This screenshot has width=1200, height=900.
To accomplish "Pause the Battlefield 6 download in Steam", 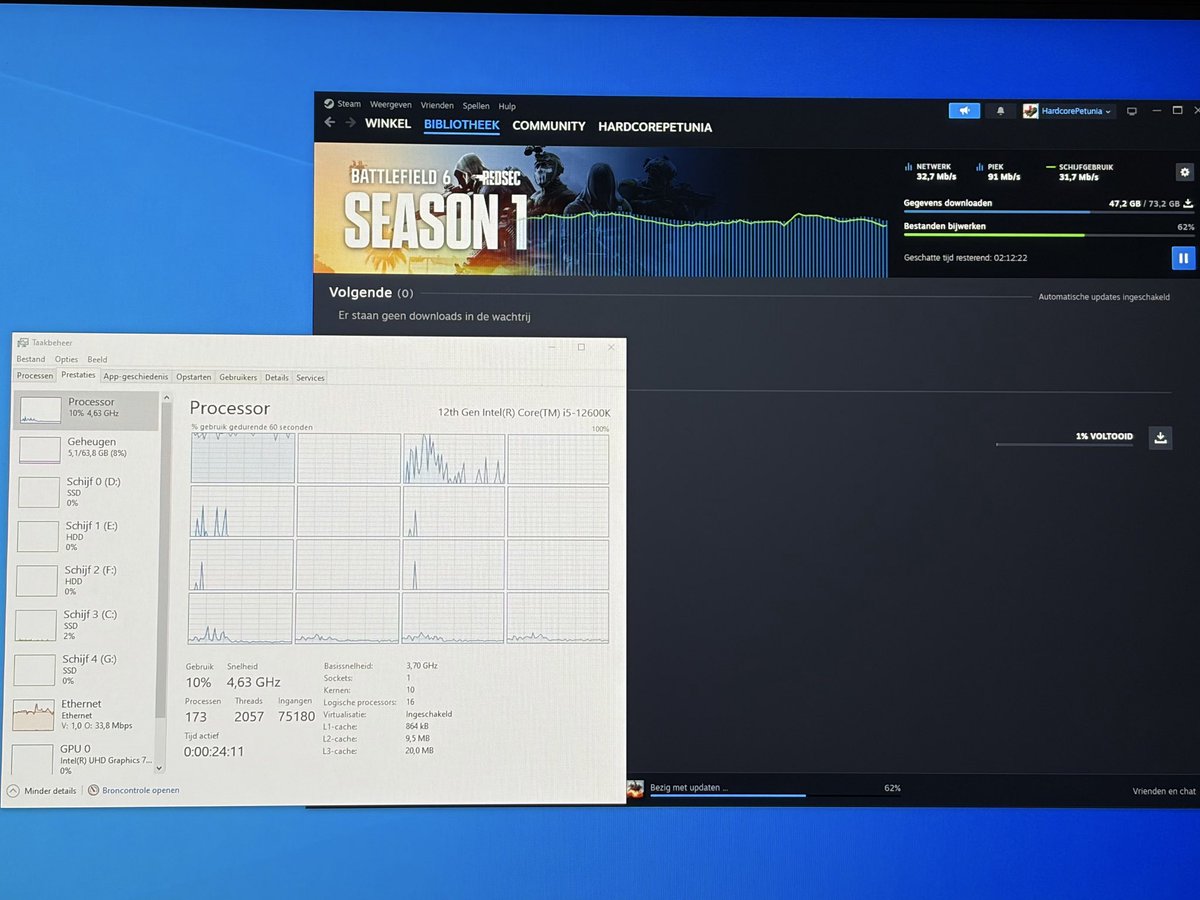I will coord(1182,258).
